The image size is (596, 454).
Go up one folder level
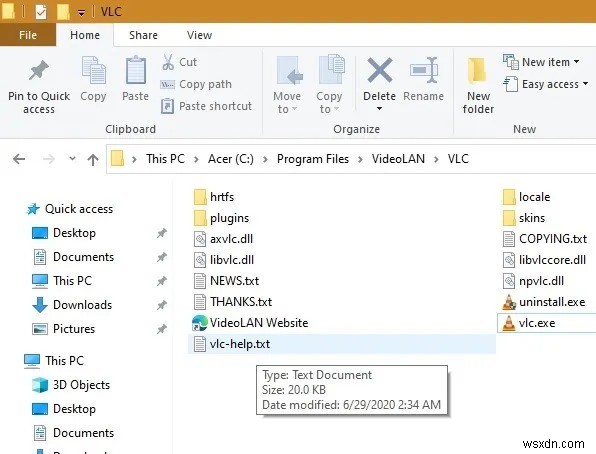point(93,159)
